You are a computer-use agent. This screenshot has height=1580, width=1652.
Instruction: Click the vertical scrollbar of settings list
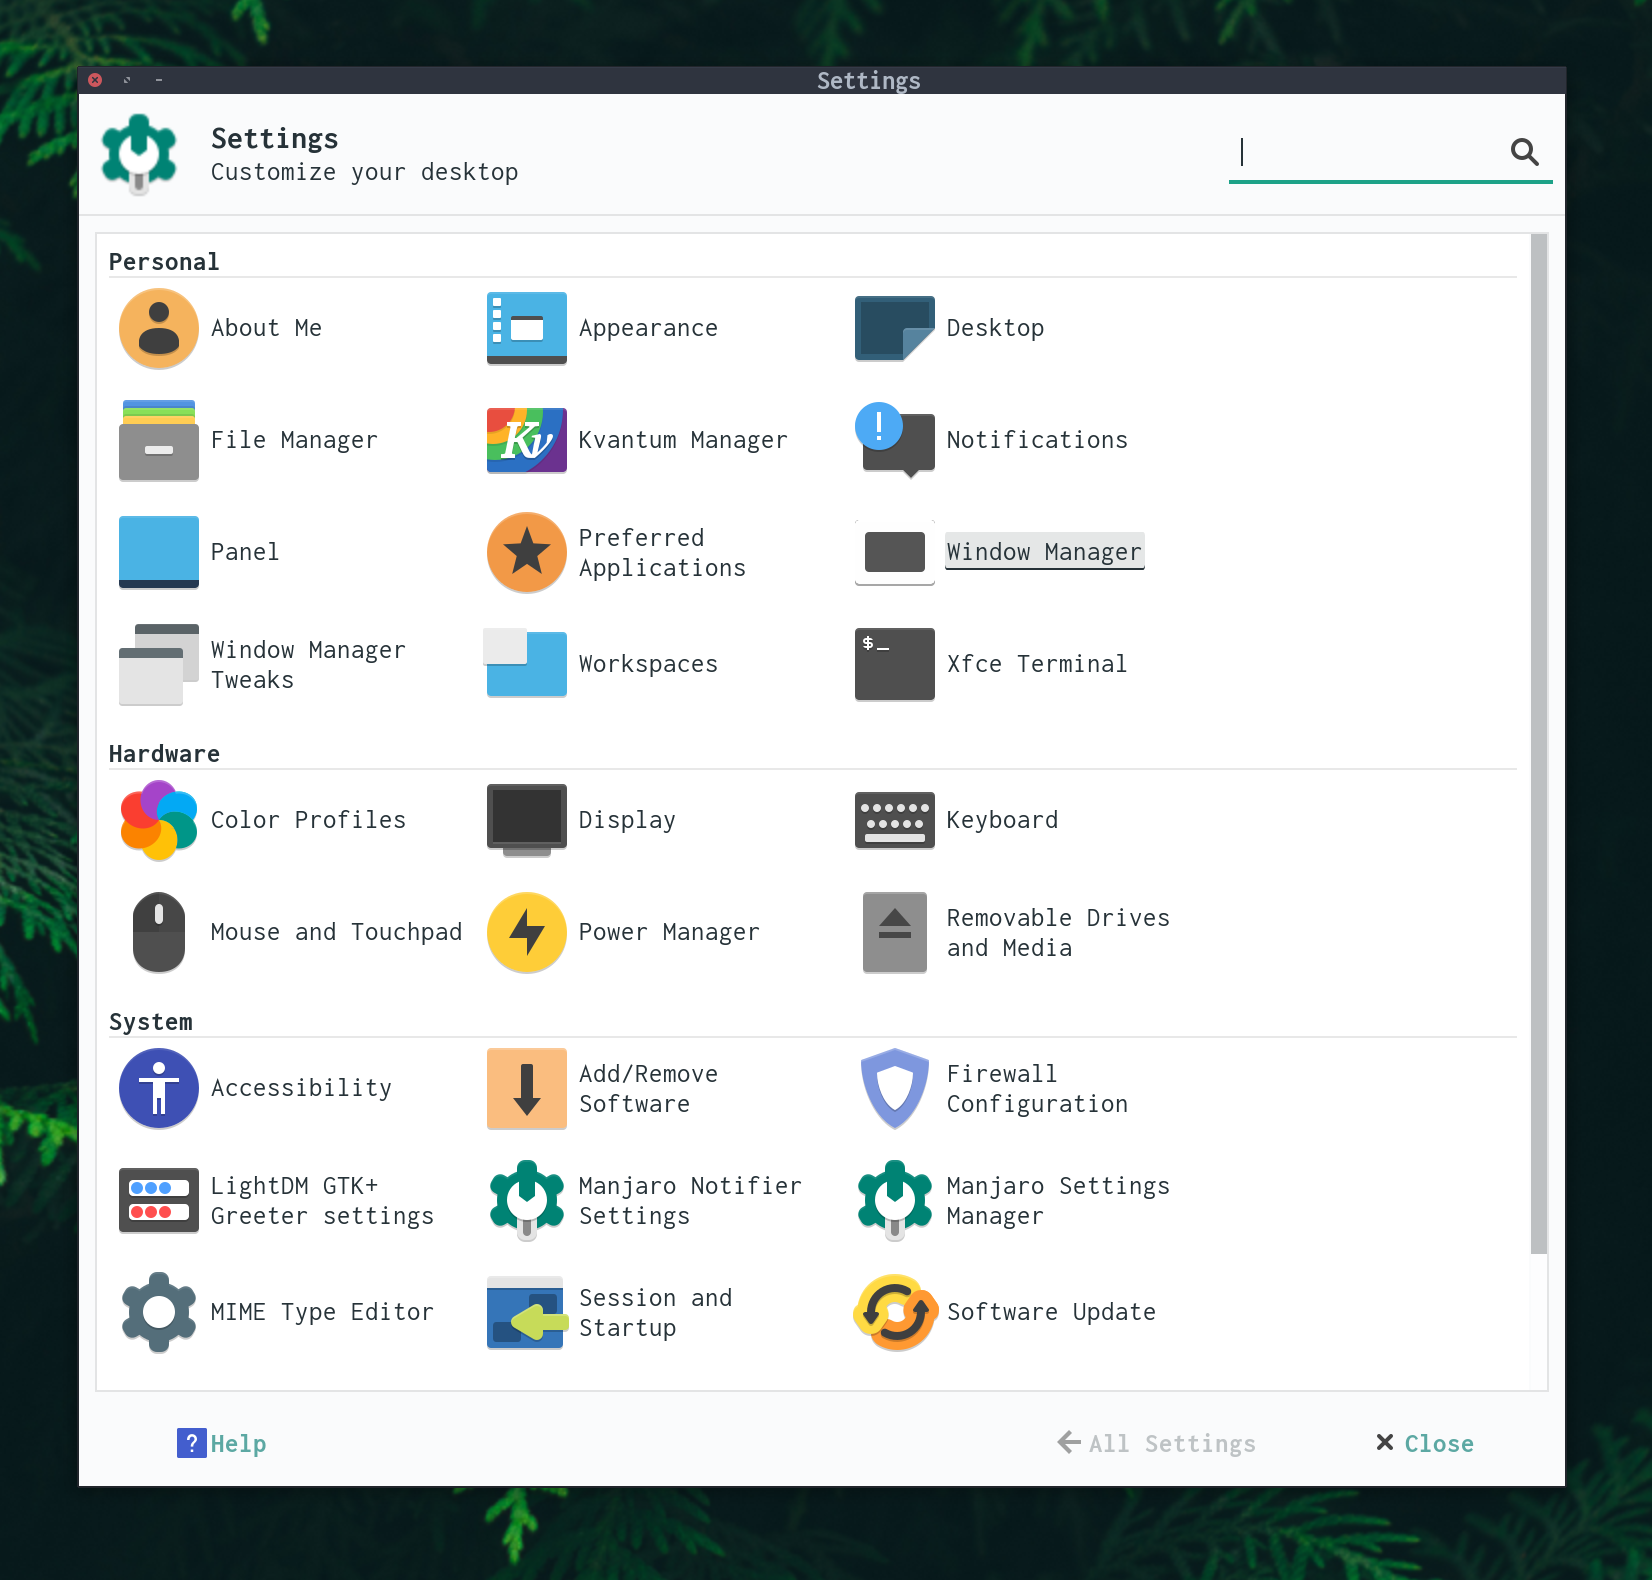[x=1538, y=743]
